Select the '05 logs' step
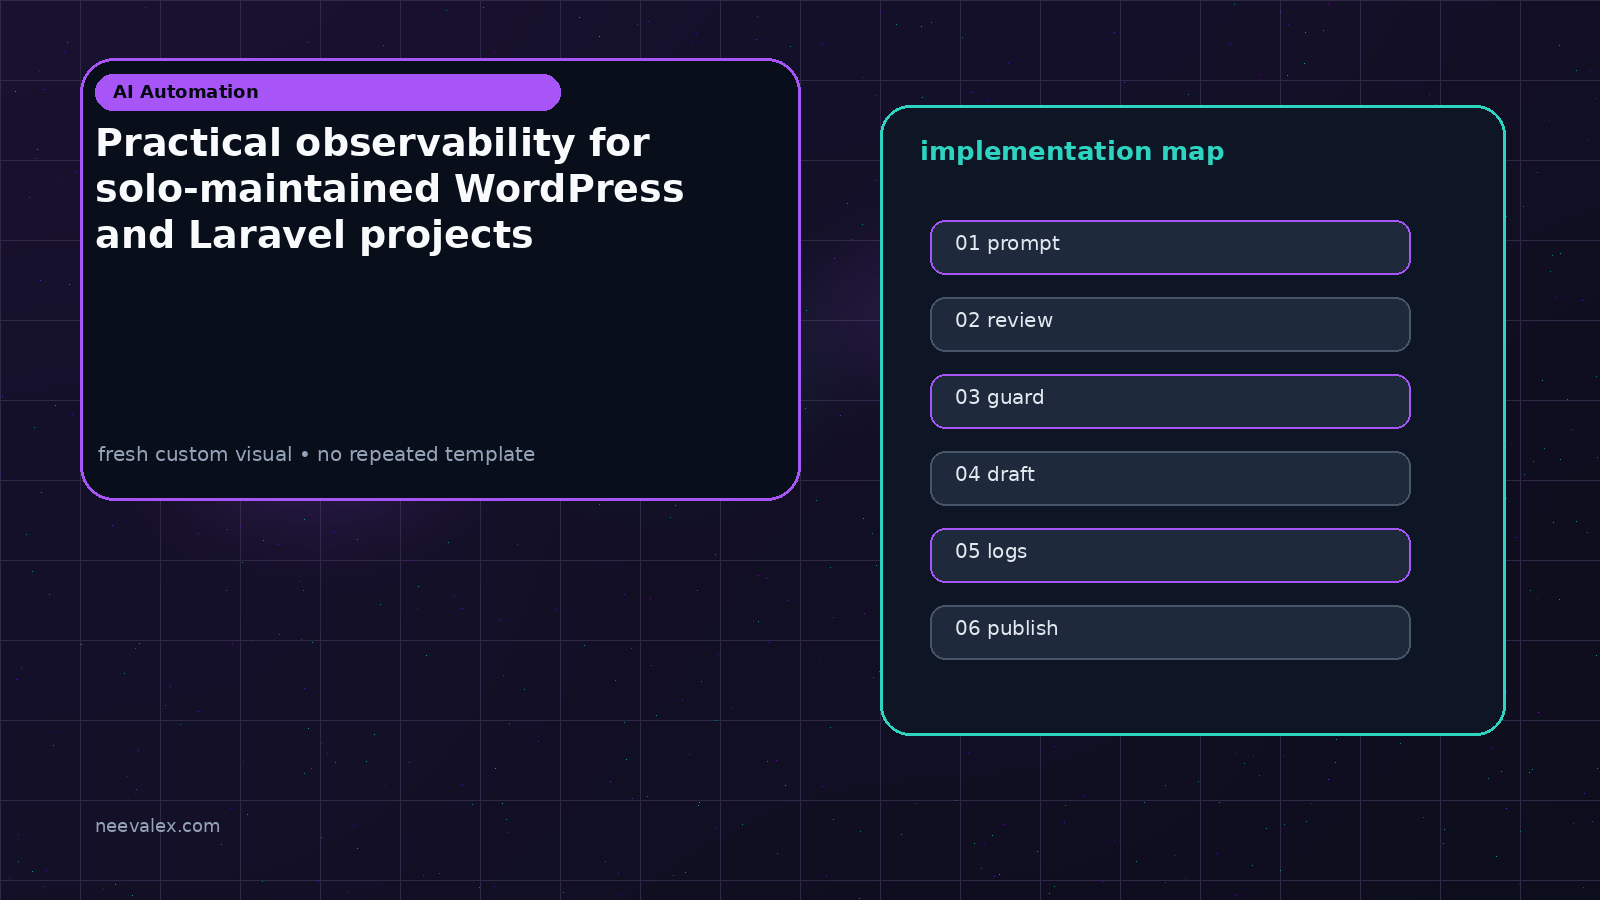 [x=1170, y=555]
